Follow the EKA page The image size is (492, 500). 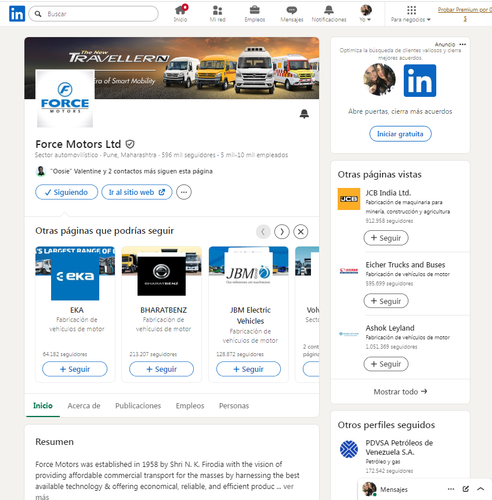click(x=75, y=369)
